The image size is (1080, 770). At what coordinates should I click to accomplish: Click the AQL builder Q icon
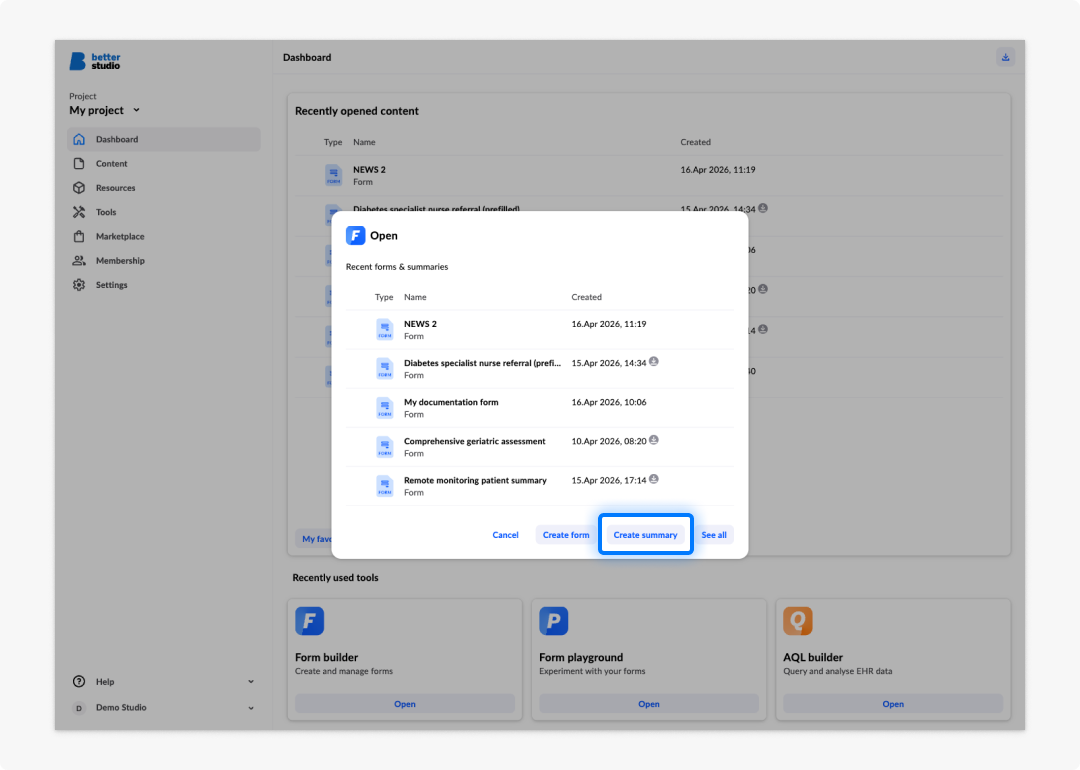pos(798,621)
